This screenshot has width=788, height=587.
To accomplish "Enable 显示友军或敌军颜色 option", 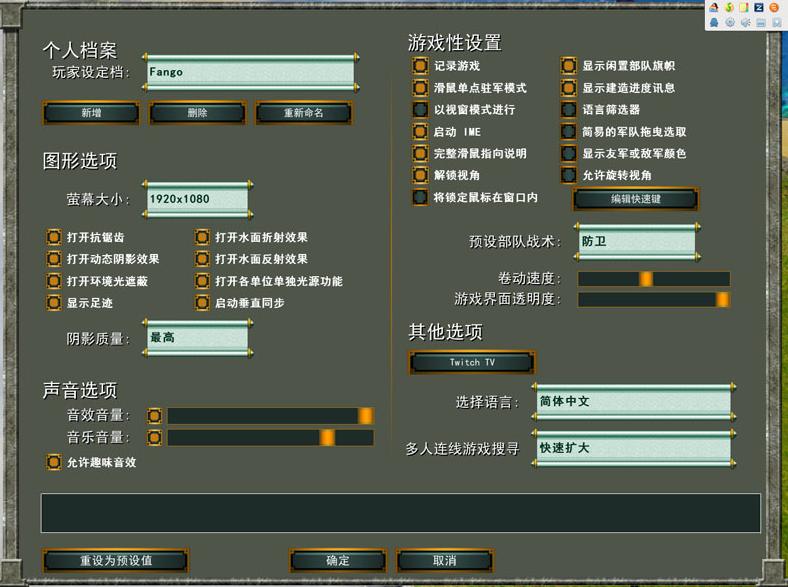I will 568,153.
